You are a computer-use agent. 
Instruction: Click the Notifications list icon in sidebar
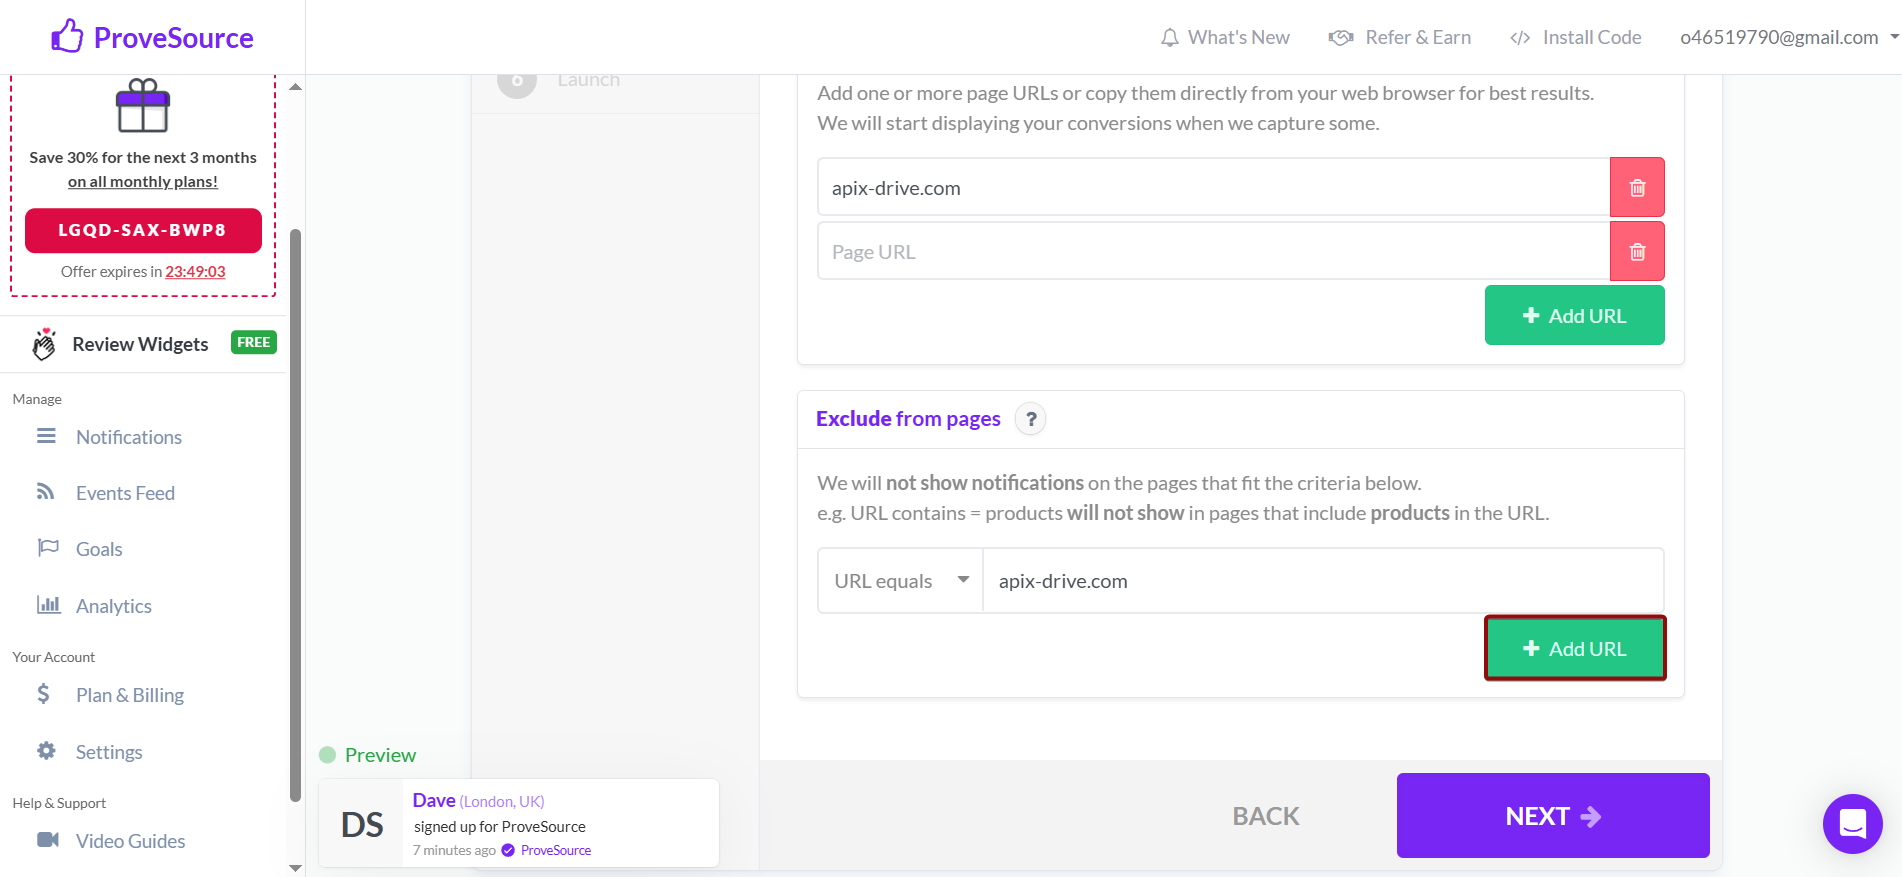46,436
